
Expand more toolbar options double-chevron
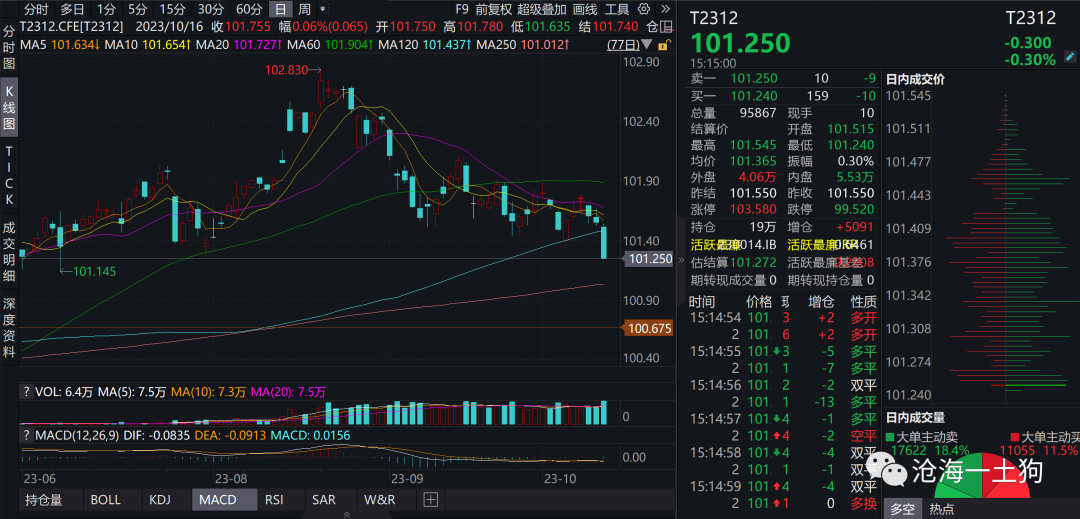click(x=665, y=10)
